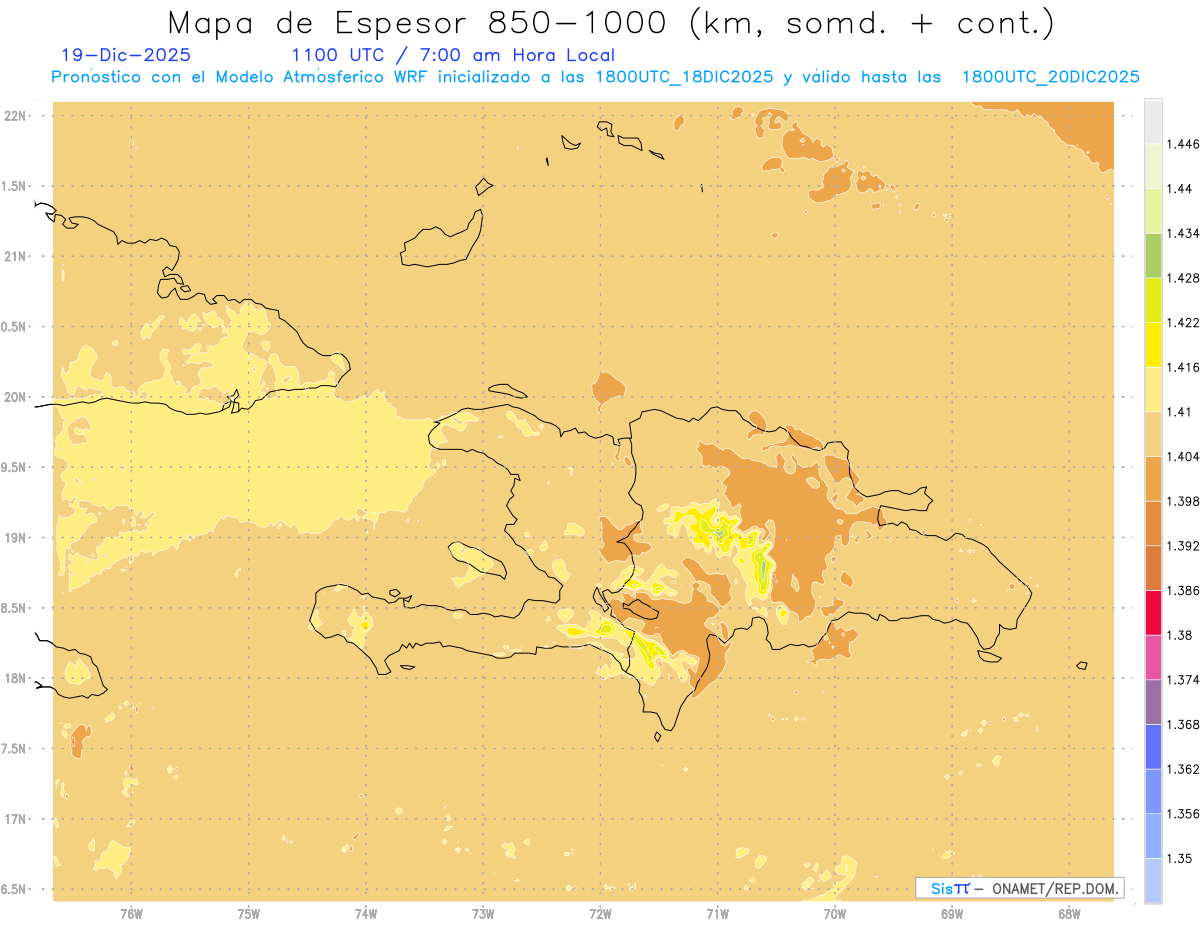Click the longitude label "68W"
This screenshot has height=927, width=1200.
click(1069, 914)
